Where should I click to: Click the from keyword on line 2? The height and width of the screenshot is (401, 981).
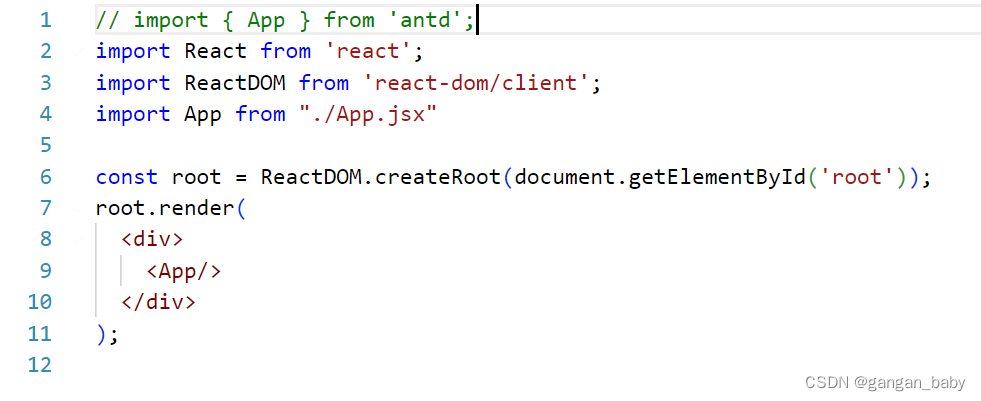[285, 51]
